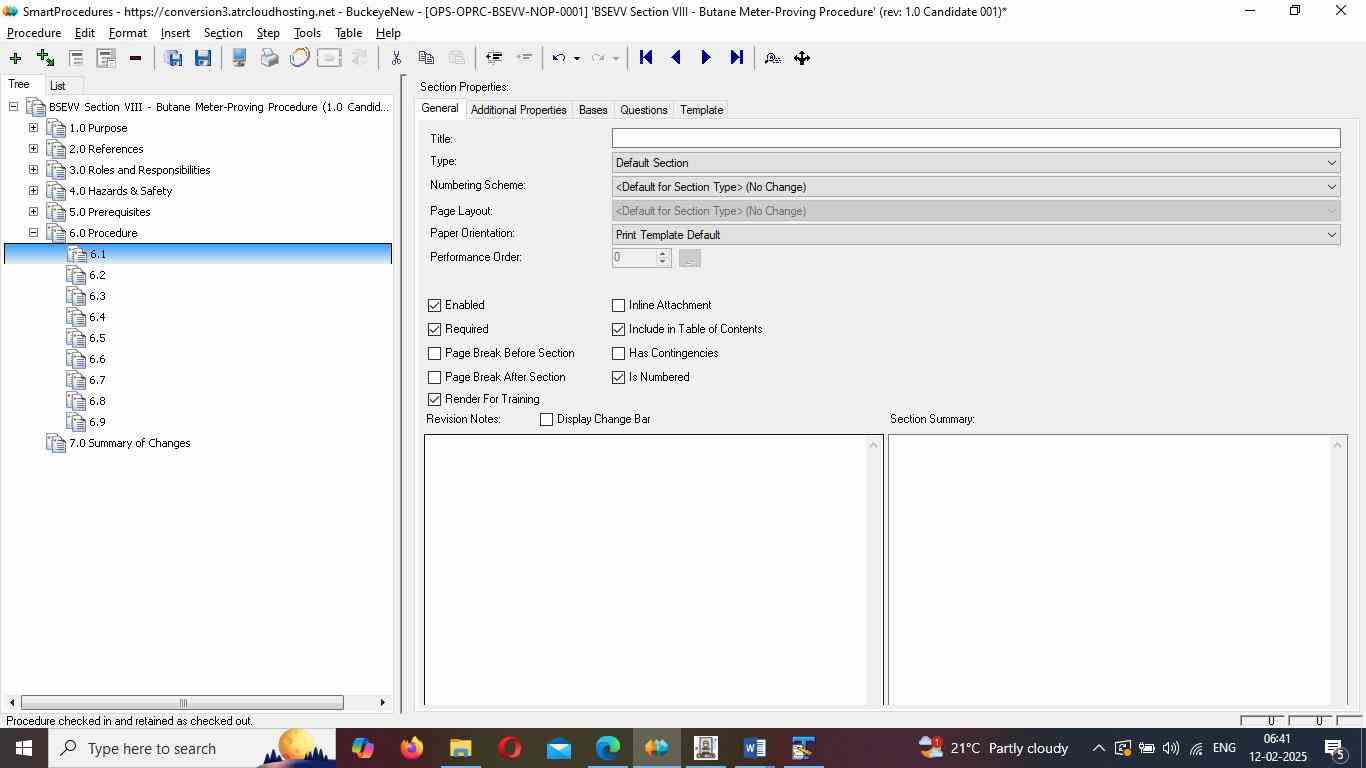Open the Opera browser taskbar icon

click(510, 748)
